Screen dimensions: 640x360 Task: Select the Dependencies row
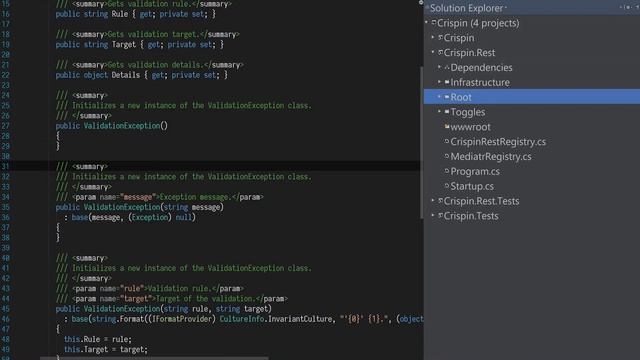[532, 67]
